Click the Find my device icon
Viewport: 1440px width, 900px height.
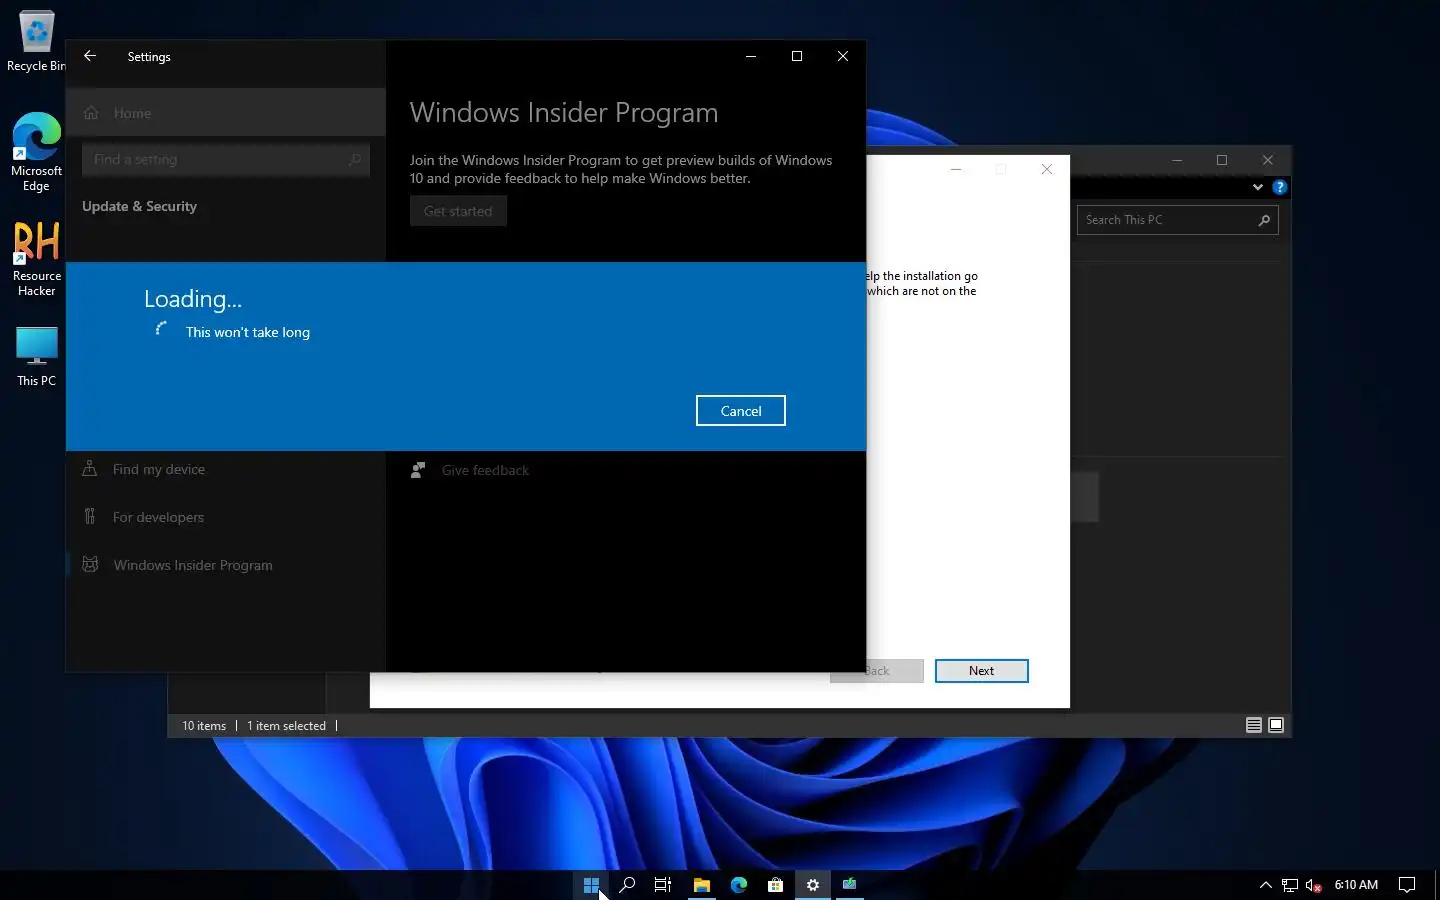90,468
